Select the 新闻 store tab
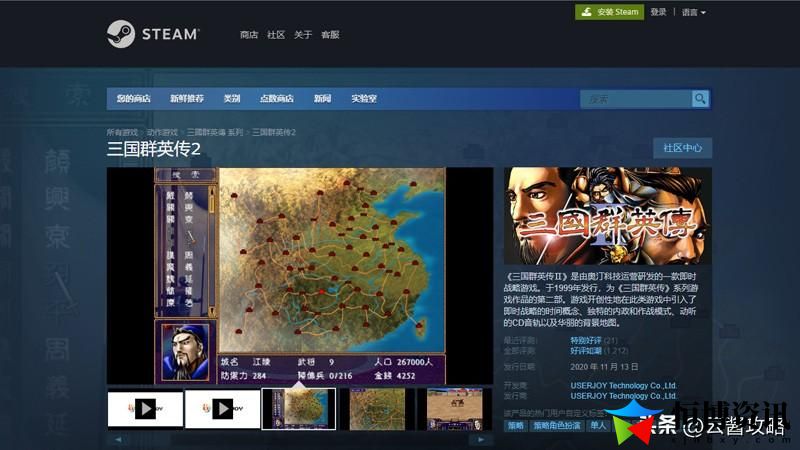 322,98
